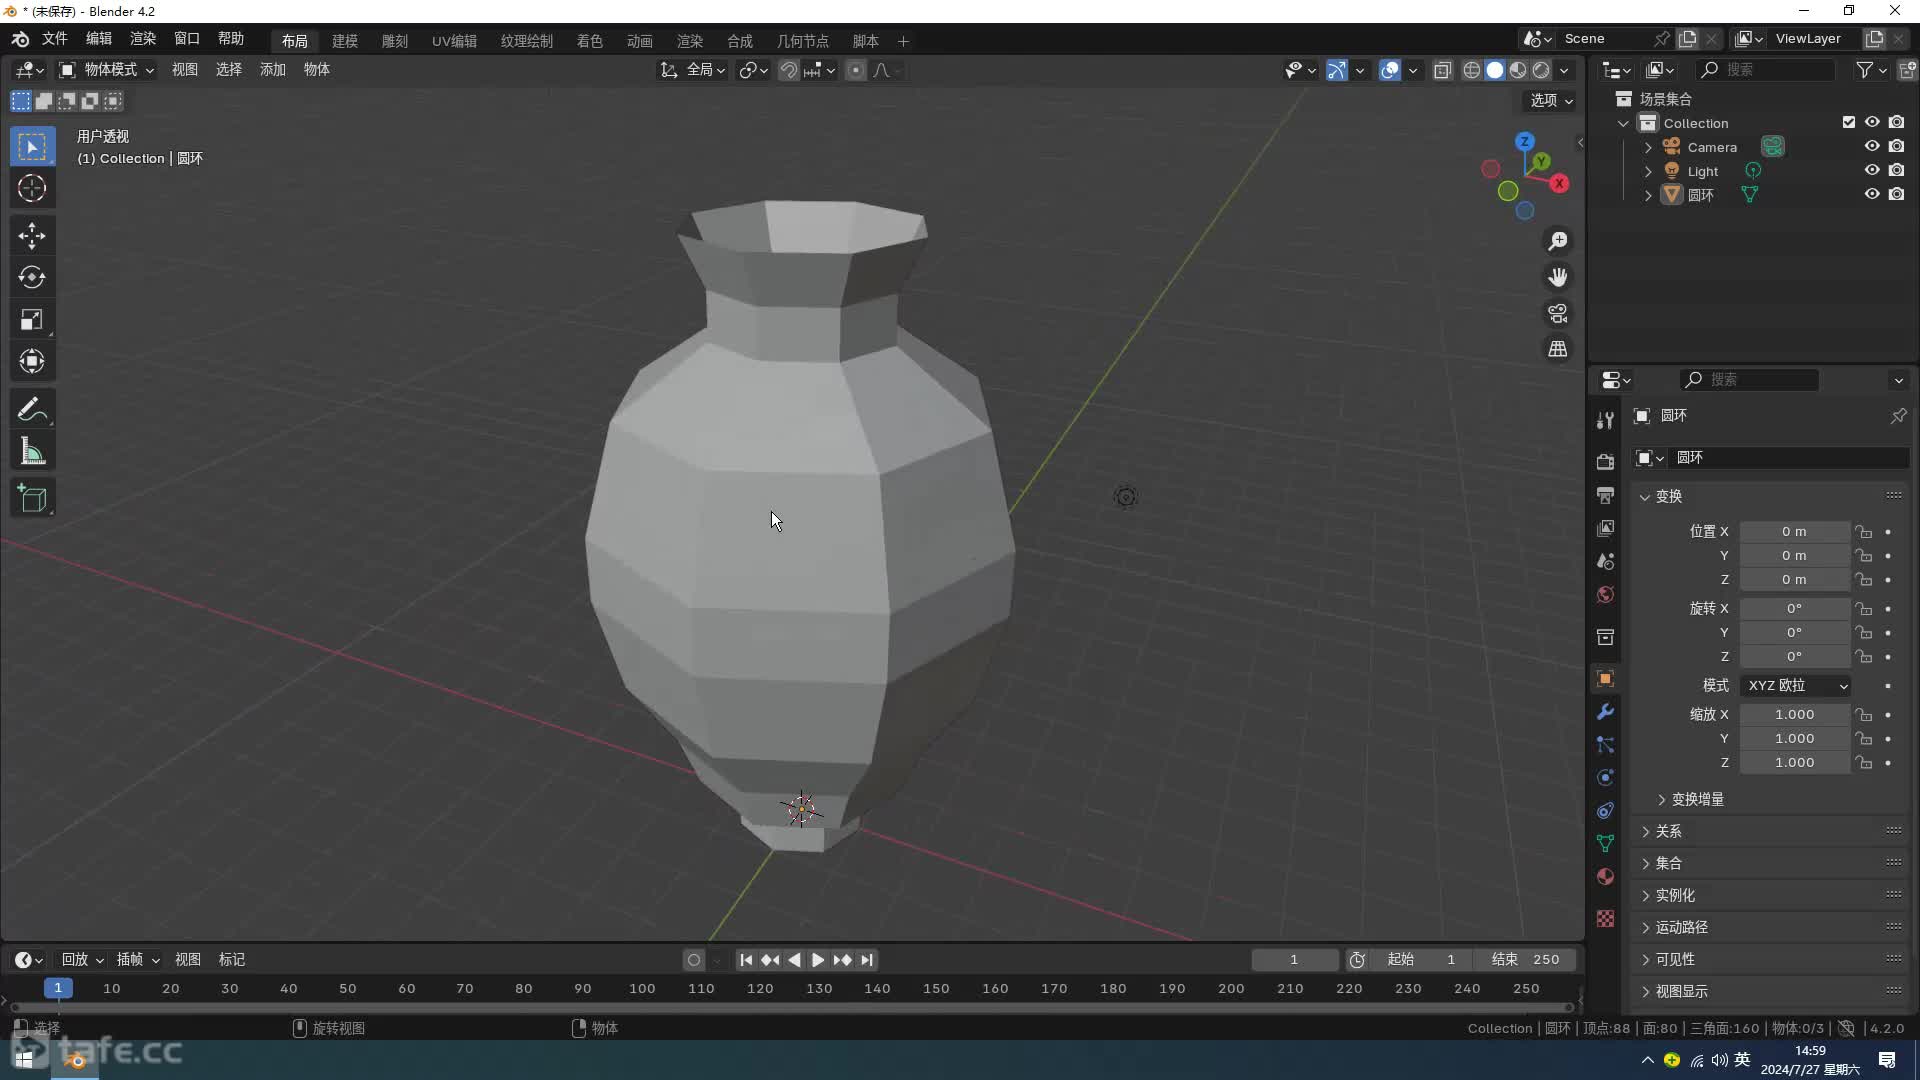
Task: Open the Physics properties tab
Action: point(1605,778)
